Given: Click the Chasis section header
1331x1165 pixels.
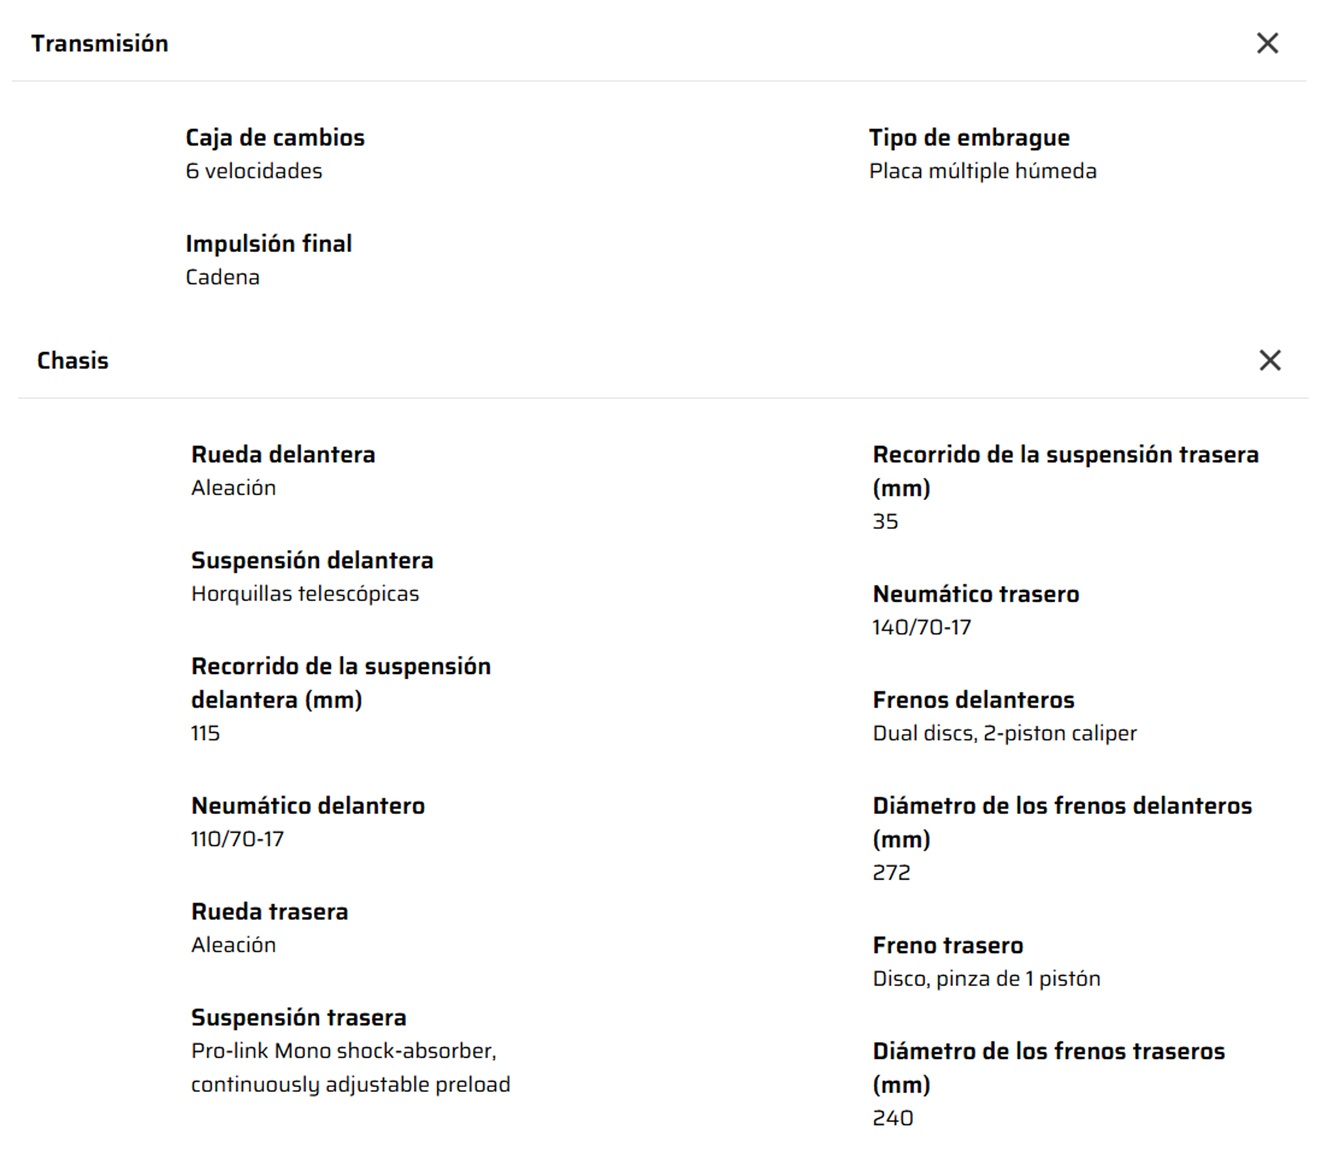Looking at the screenshot, I should click(x=73, y=360).
